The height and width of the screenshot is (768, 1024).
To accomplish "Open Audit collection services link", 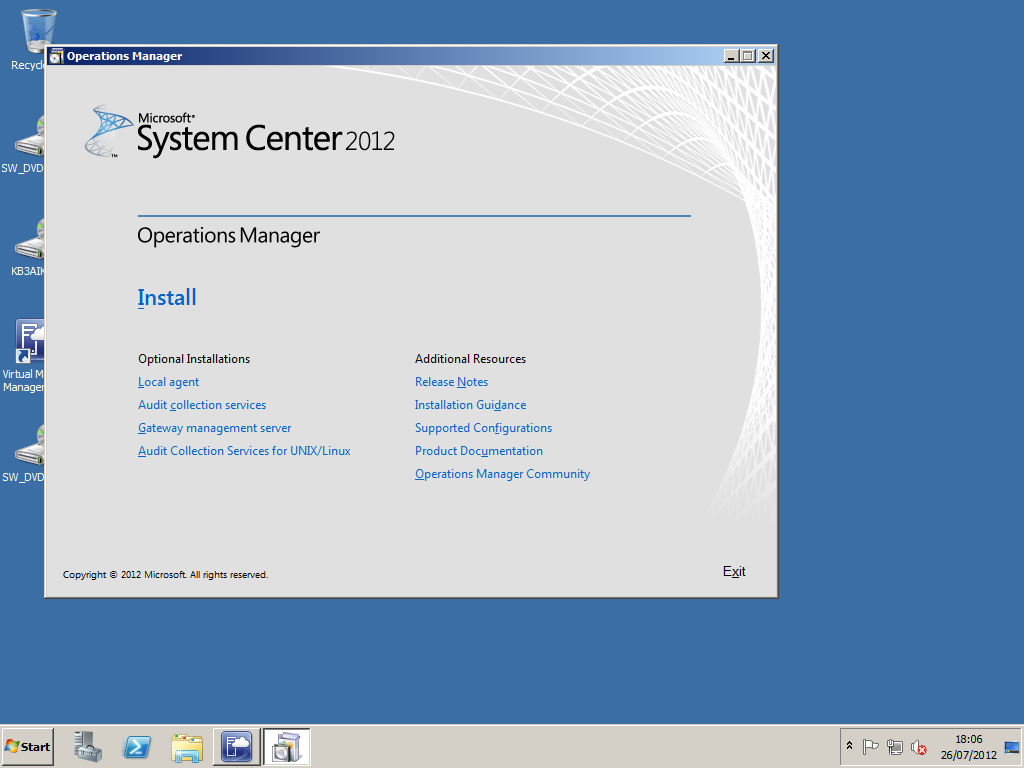I will tap(202, 405).
